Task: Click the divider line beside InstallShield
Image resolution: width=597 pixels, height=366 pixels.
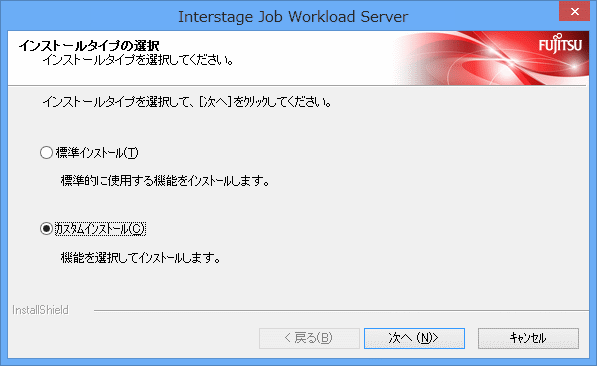Action: coord(341,310)
